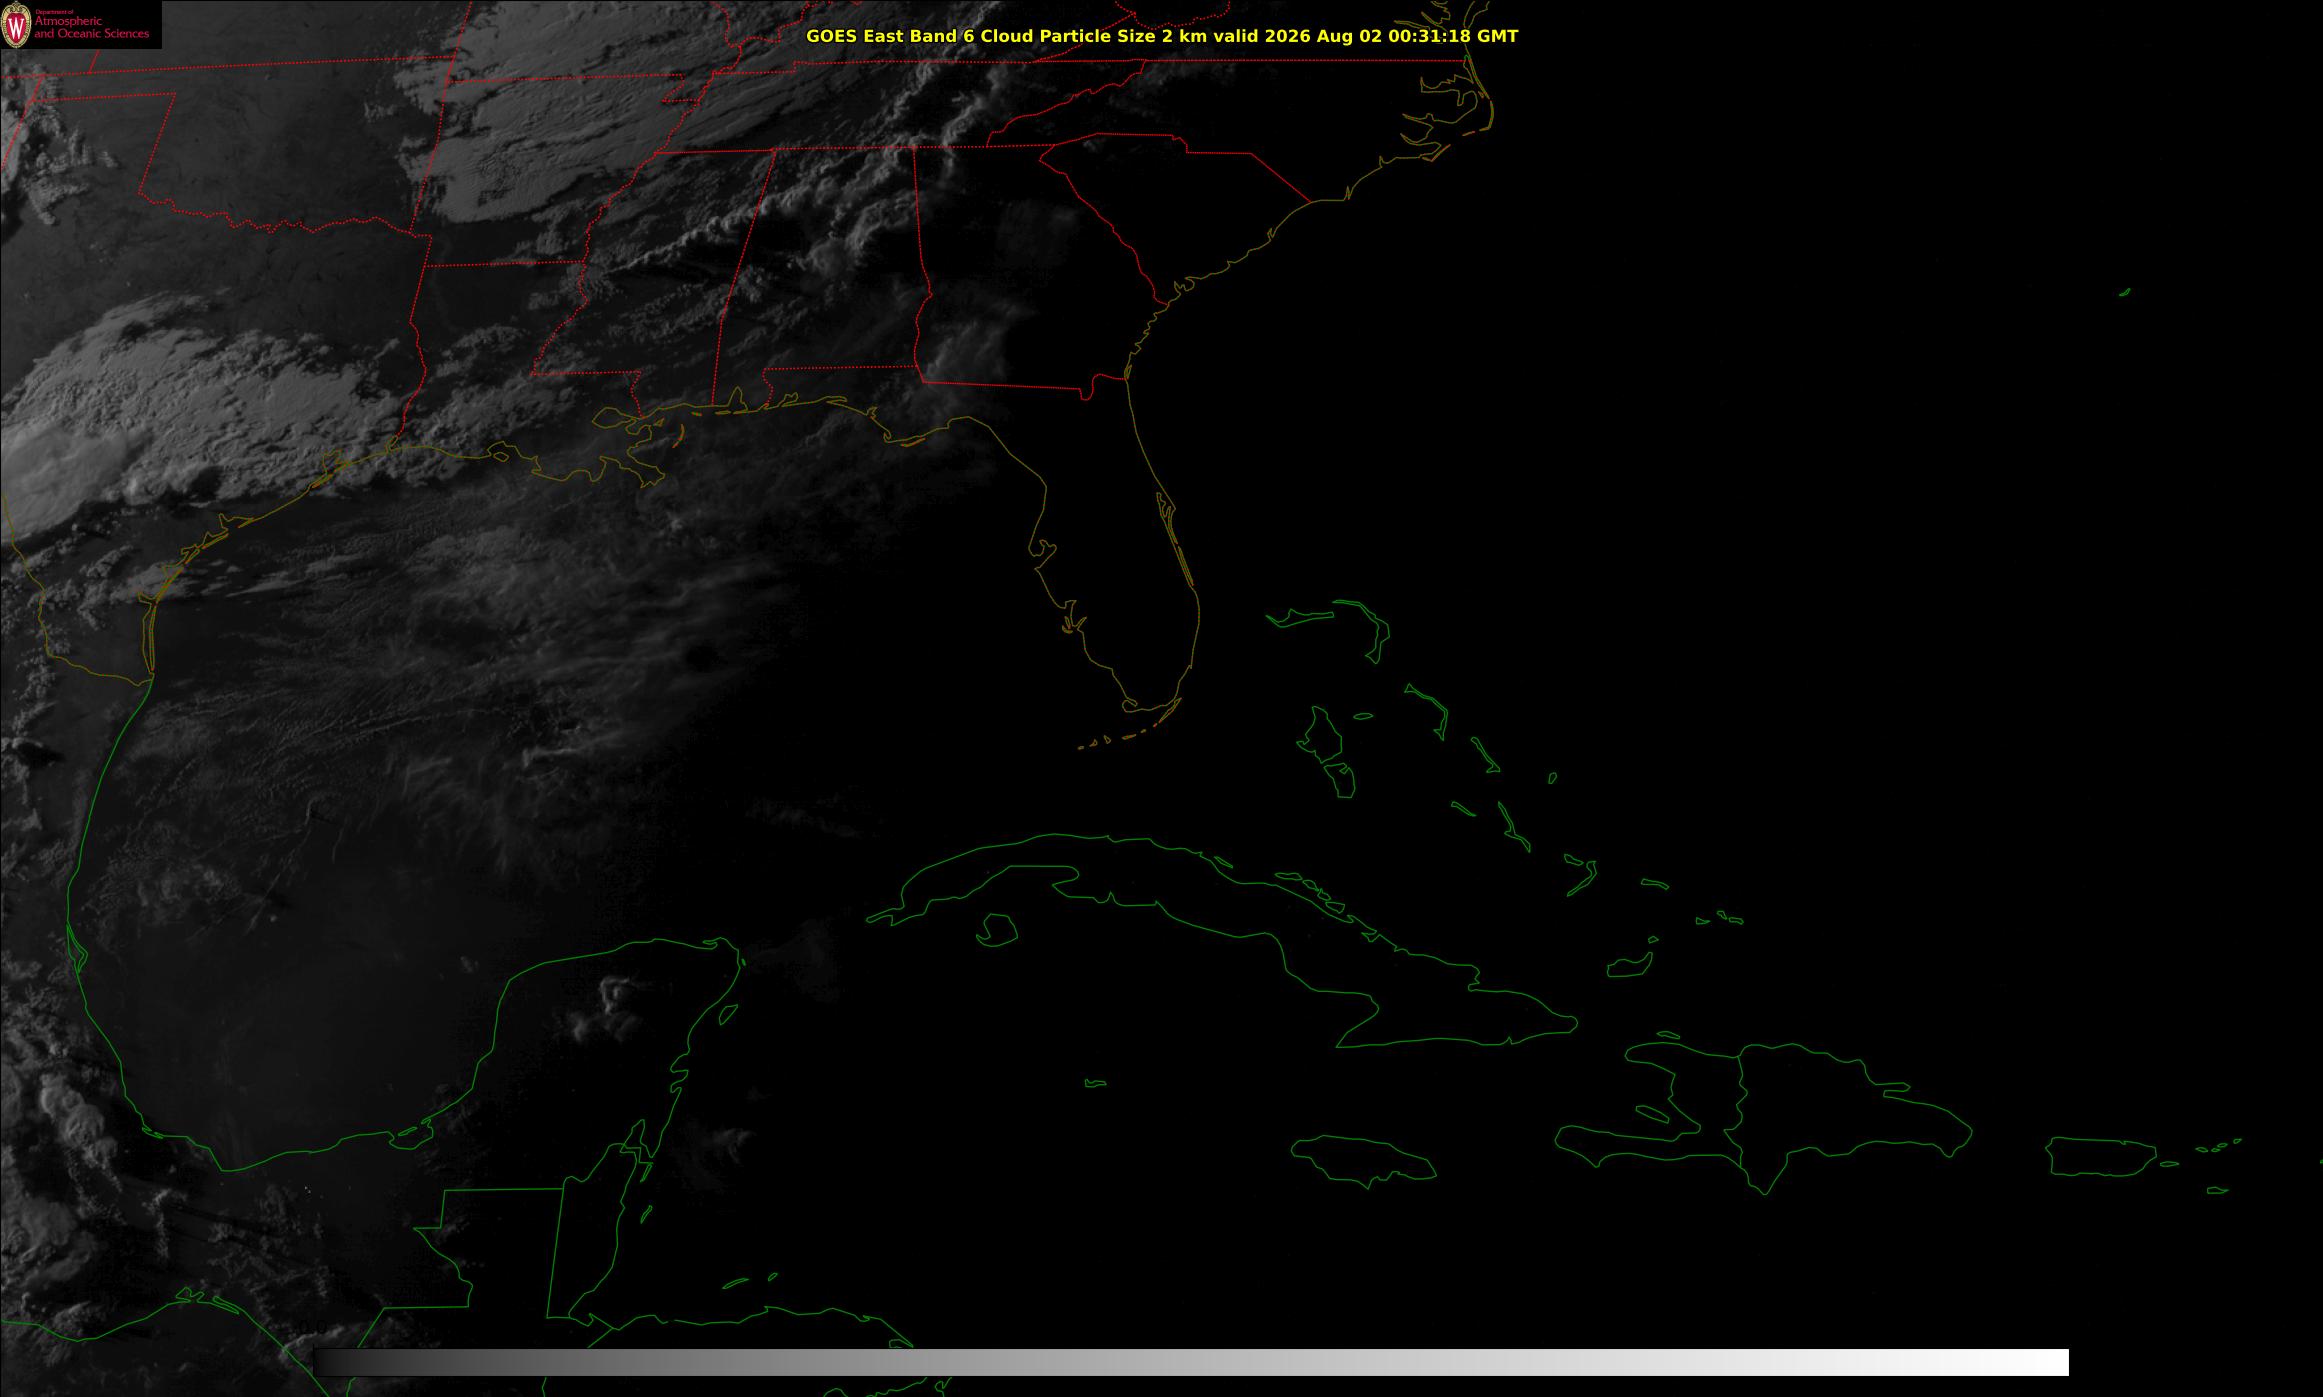This screenshot has height=1397, width=2323.
Task: Click the Bermuda outline in the Atlantic
Action: (2124, 292)
